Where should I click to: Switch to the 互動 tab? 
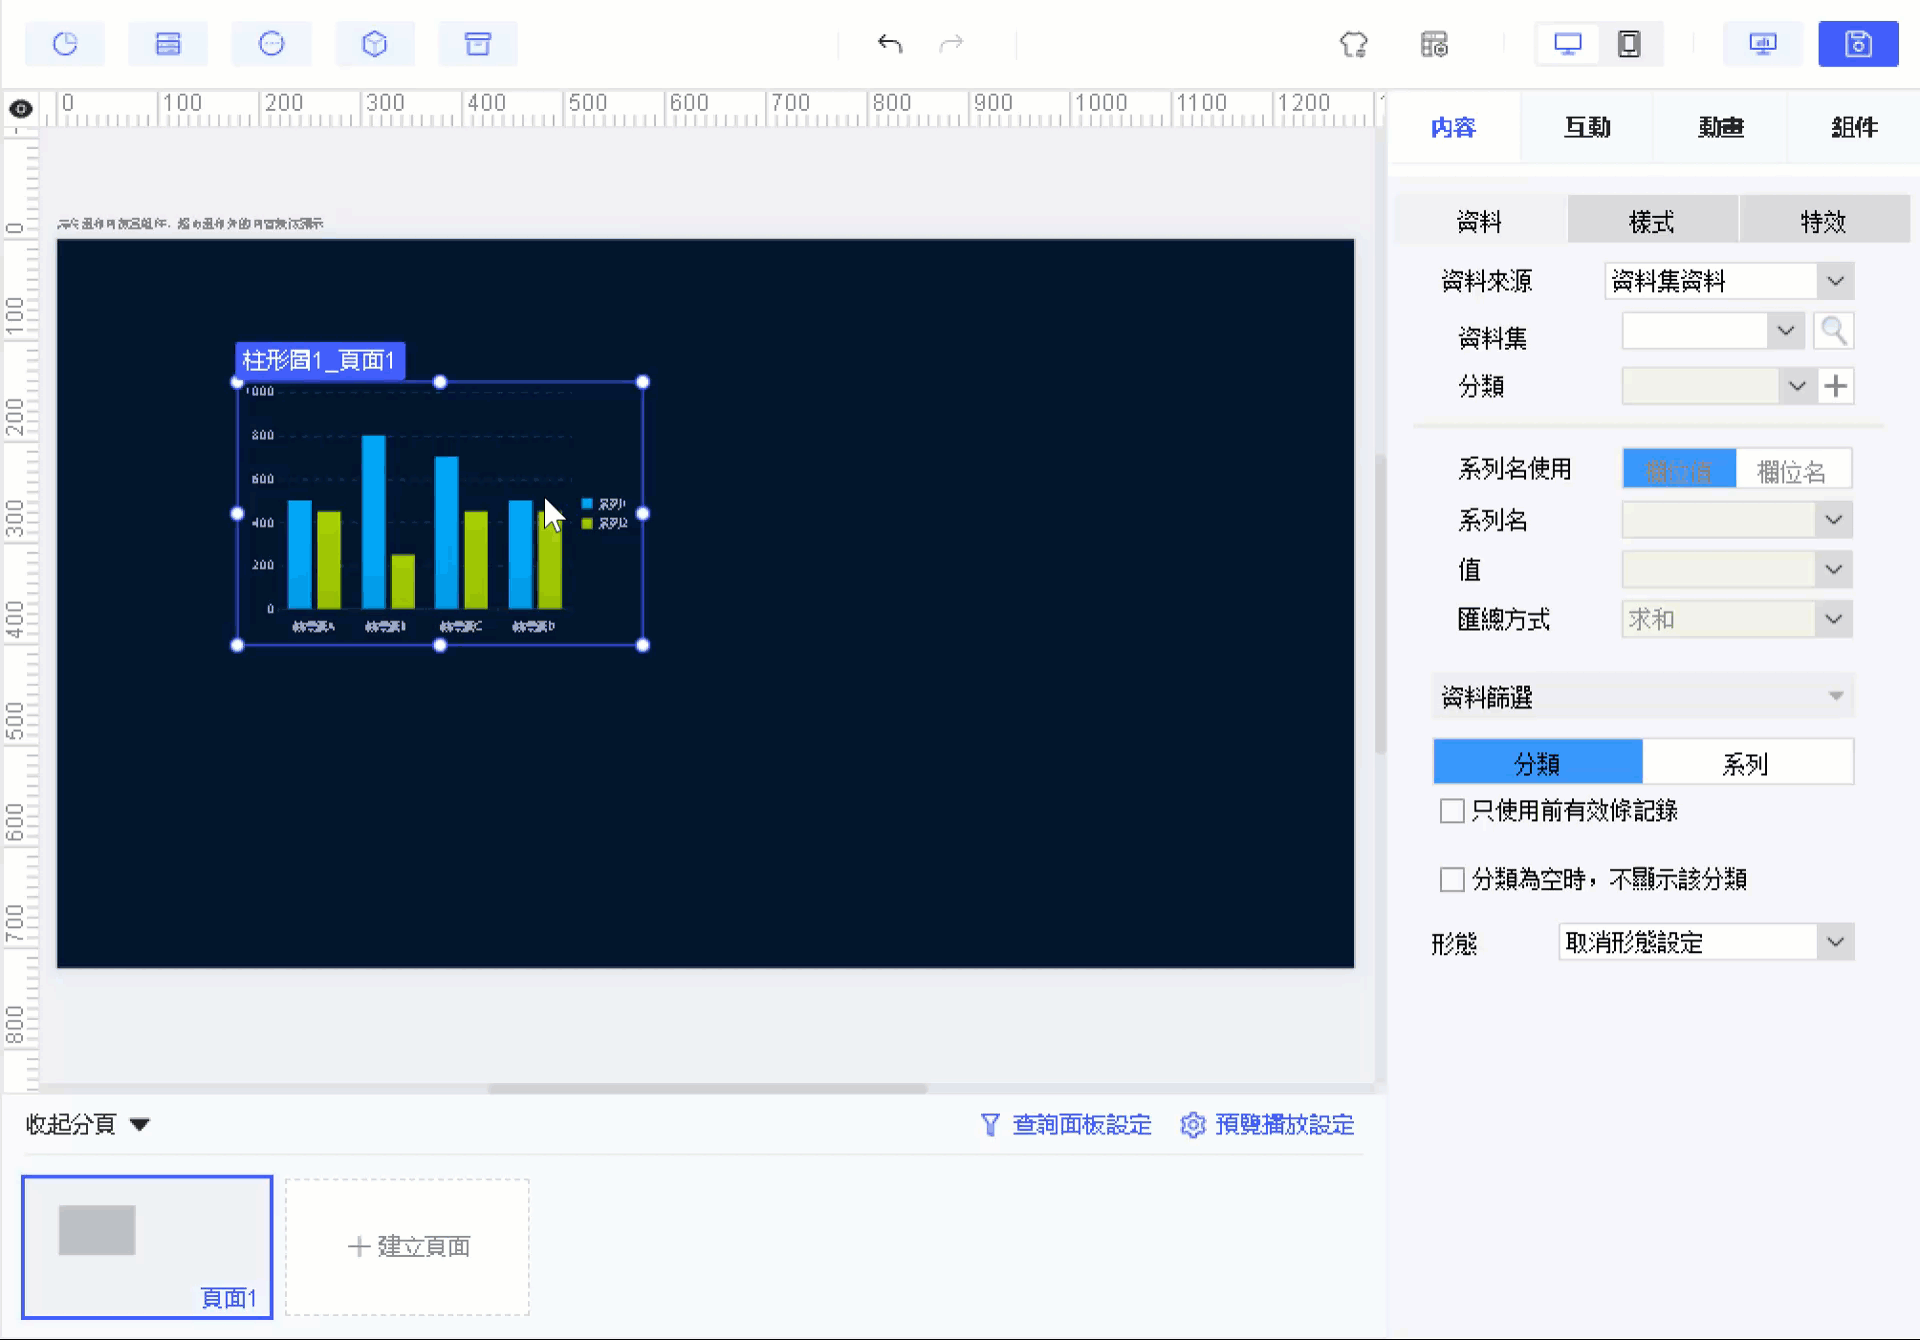click(1587, 127)
